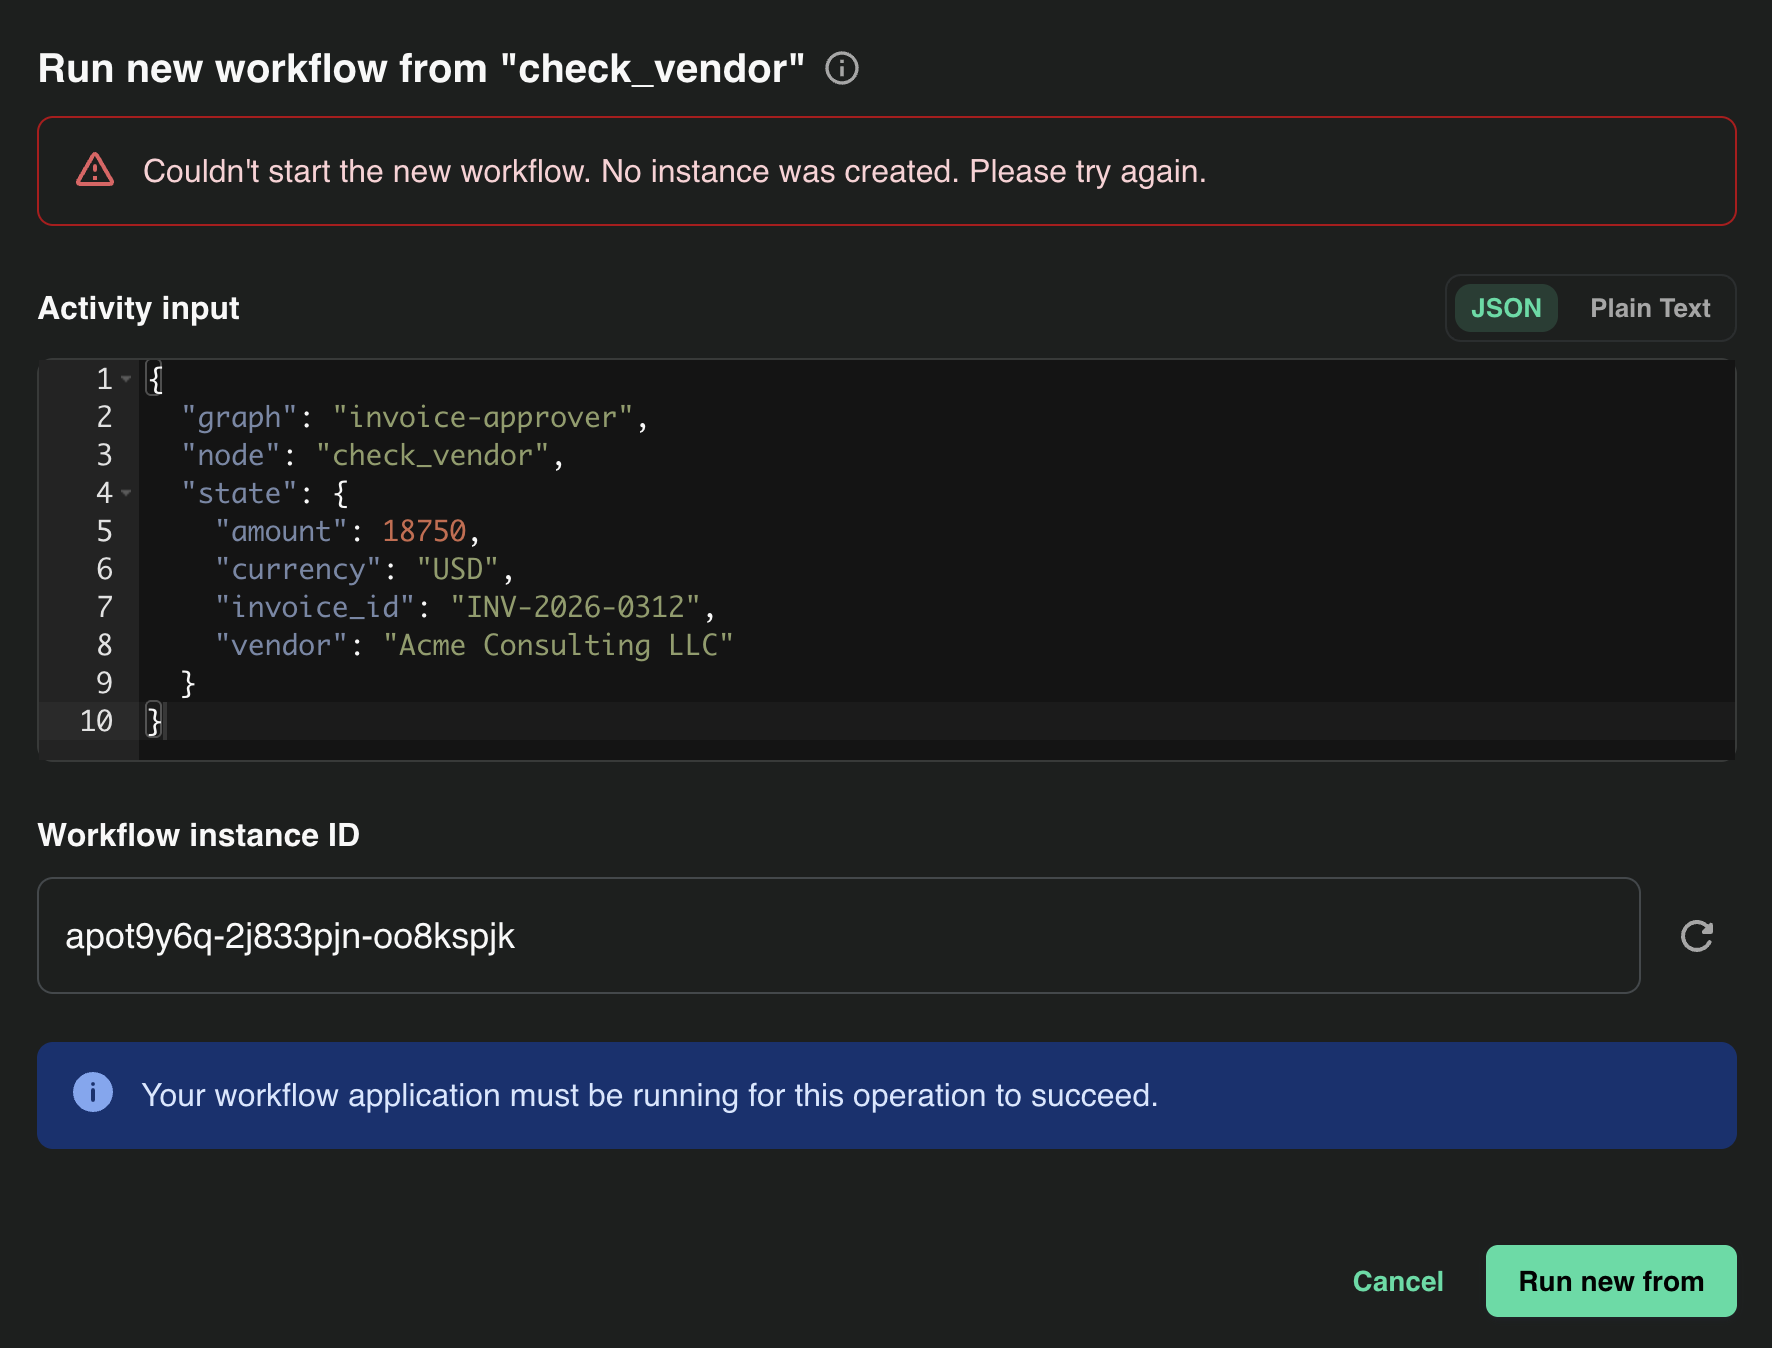Click the "check_vendor" value on line 3

433,455
